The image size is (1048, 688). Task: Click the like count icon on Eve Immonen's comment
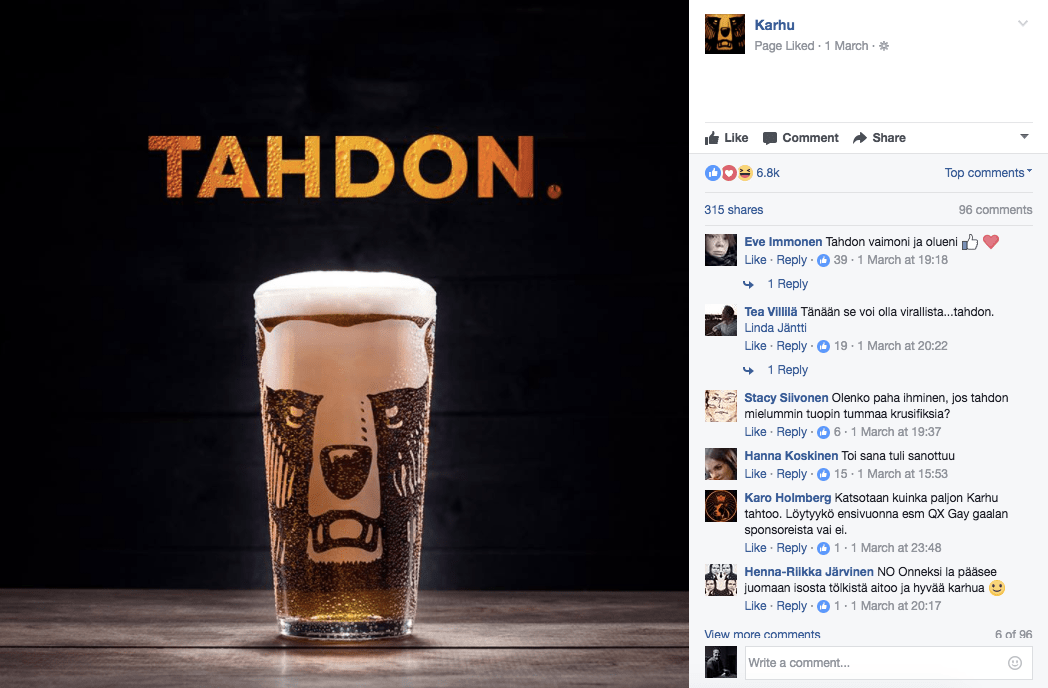[x=823, y=260]
